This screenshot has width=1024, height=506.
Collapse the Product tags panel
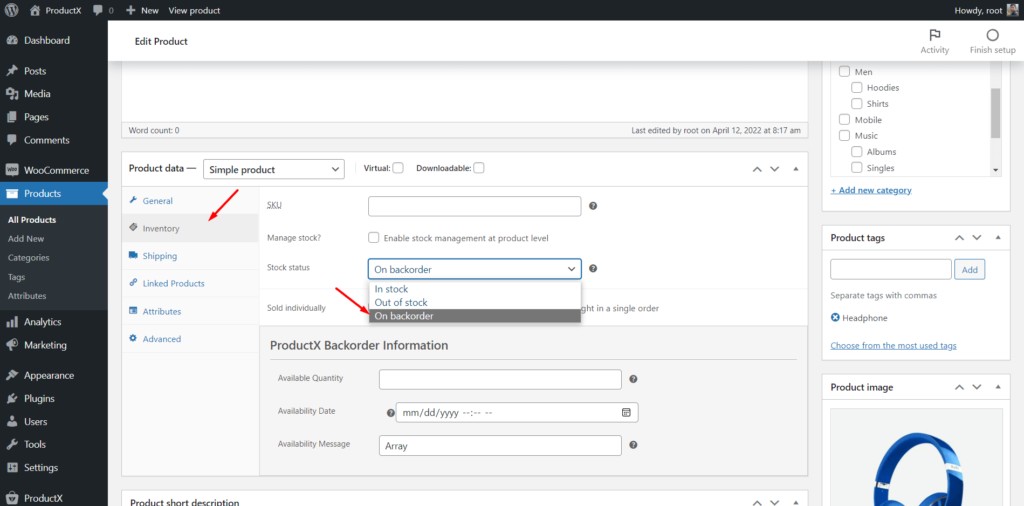[997, 238]
